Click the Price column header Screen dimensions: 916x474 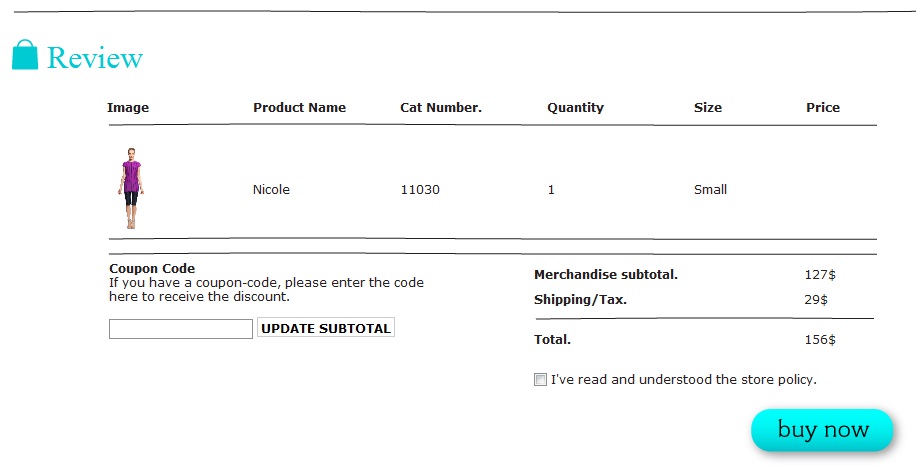823,108
